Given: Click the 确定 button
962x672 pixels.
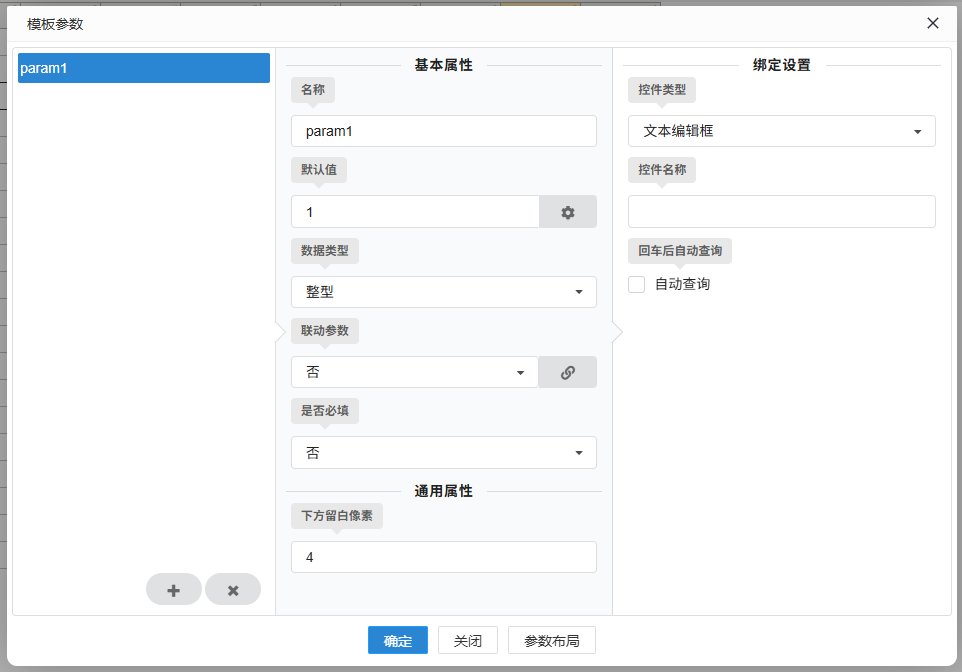Looking at the screenshot, I should [x=397, y=641].
